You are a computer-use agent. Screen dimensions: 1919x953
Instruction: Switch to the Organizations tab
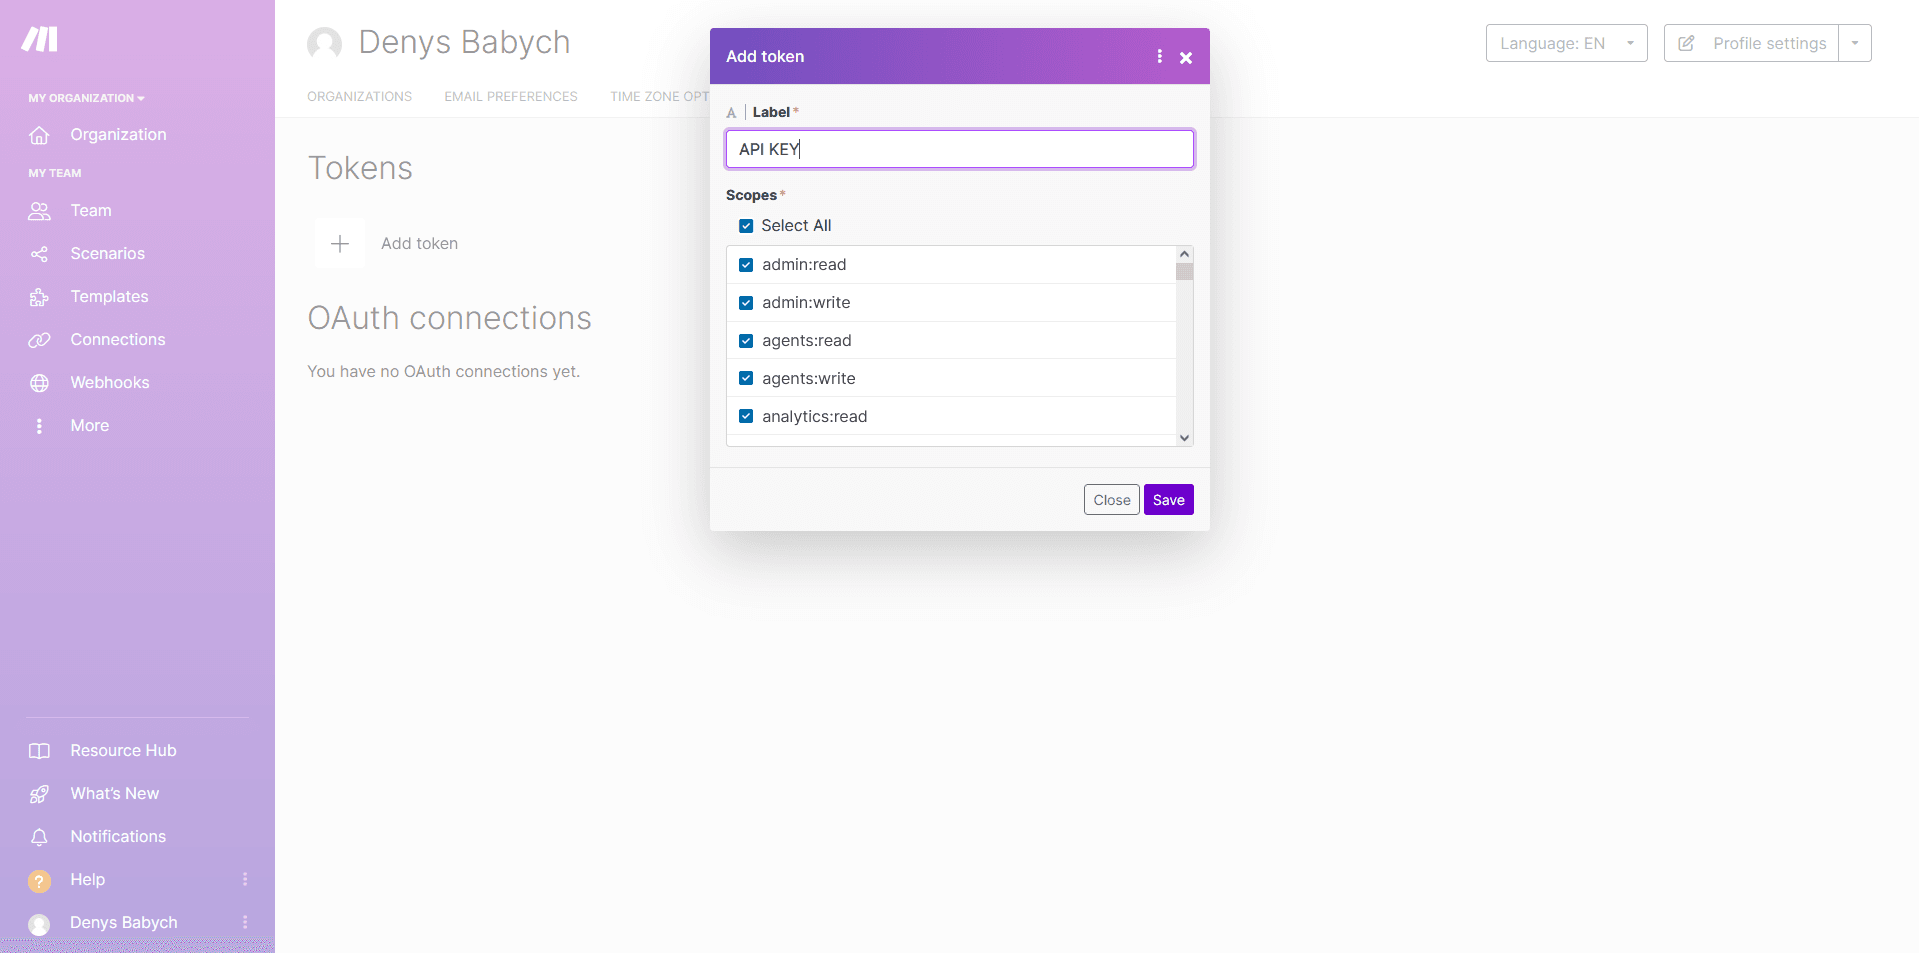point(359,97)
